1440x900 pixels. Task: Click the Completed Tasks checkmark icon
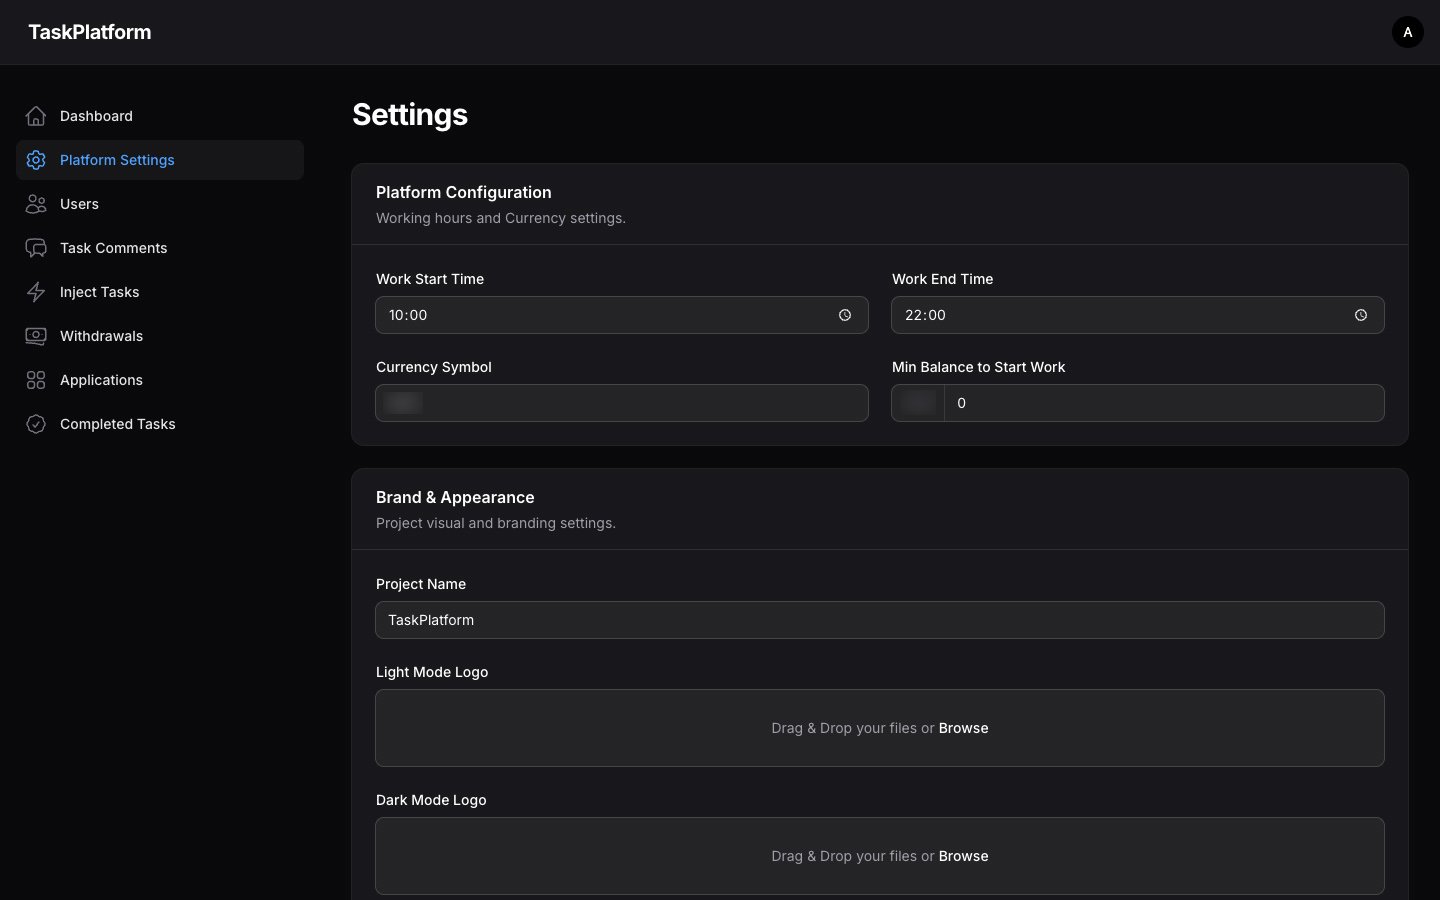point(36,424)
